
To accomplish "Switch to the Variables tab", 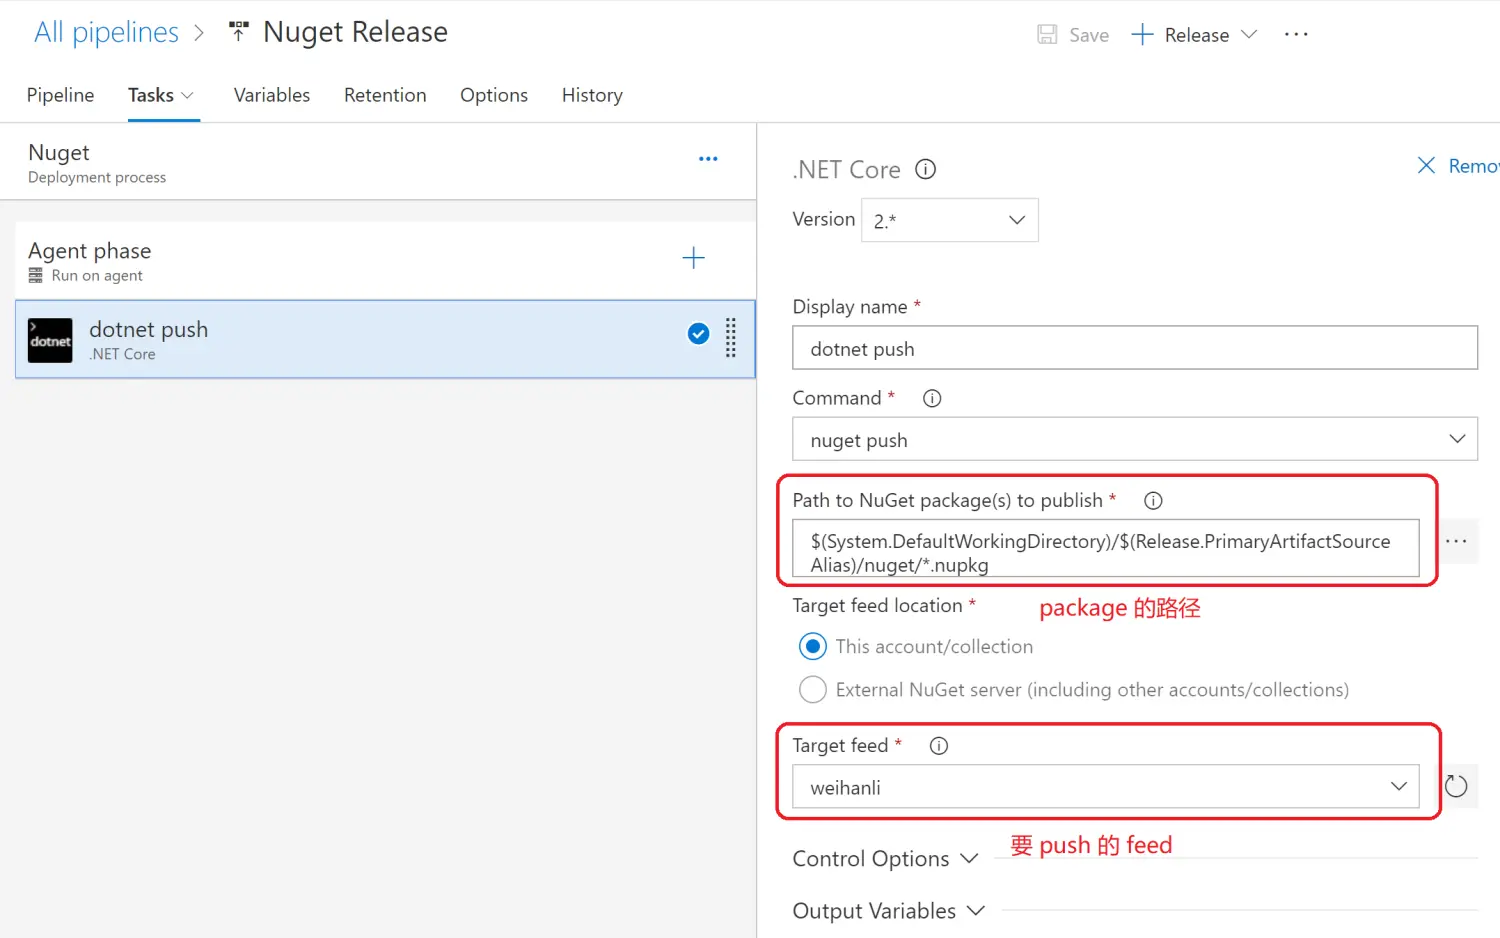I will [272, 95].
